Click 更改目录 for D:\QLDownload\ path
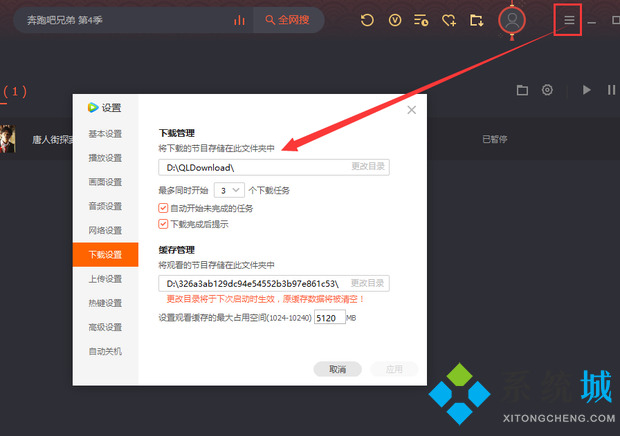 368,166
